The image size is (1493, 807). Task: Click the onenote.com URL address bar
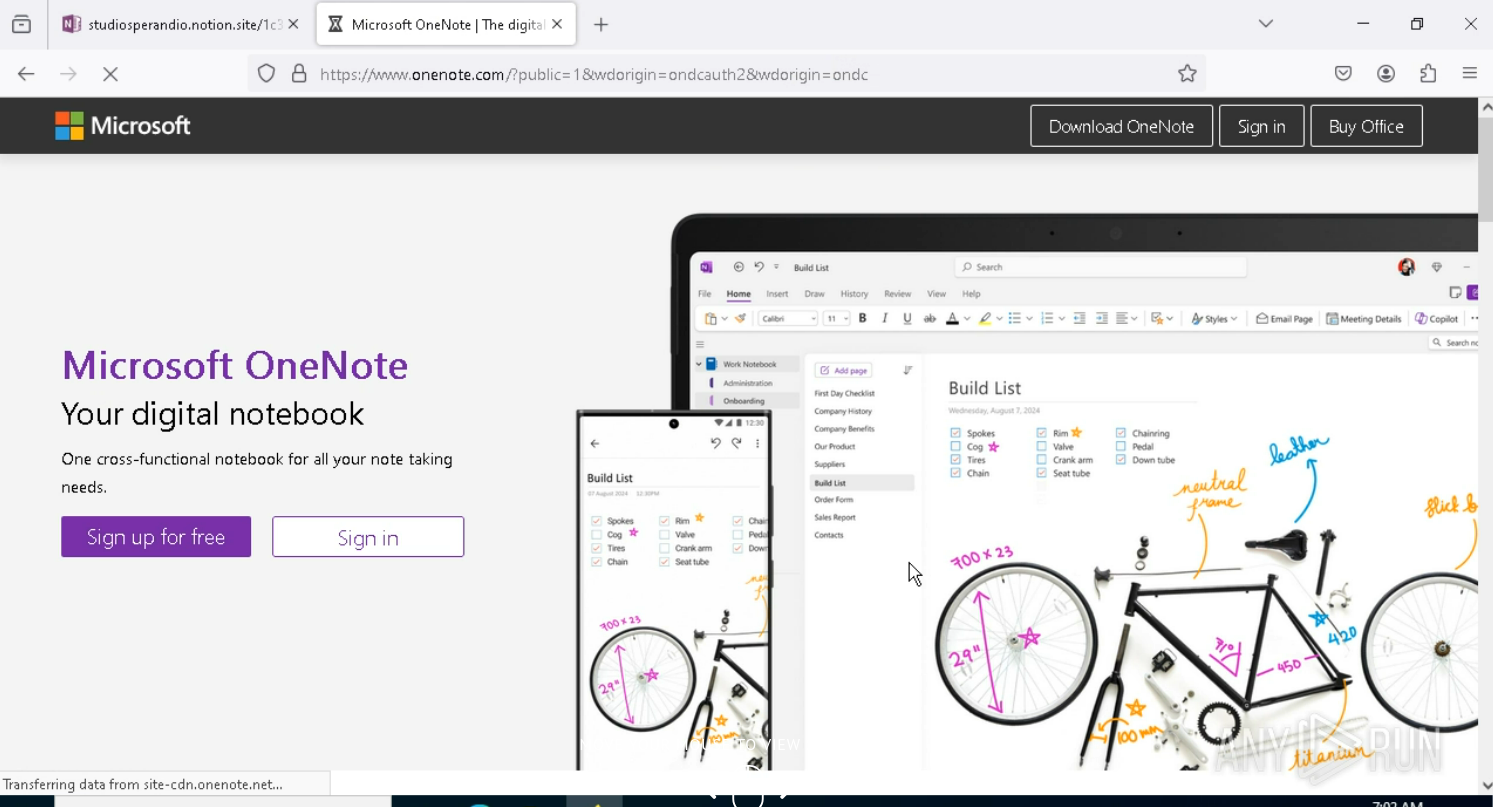pos(700,74)
